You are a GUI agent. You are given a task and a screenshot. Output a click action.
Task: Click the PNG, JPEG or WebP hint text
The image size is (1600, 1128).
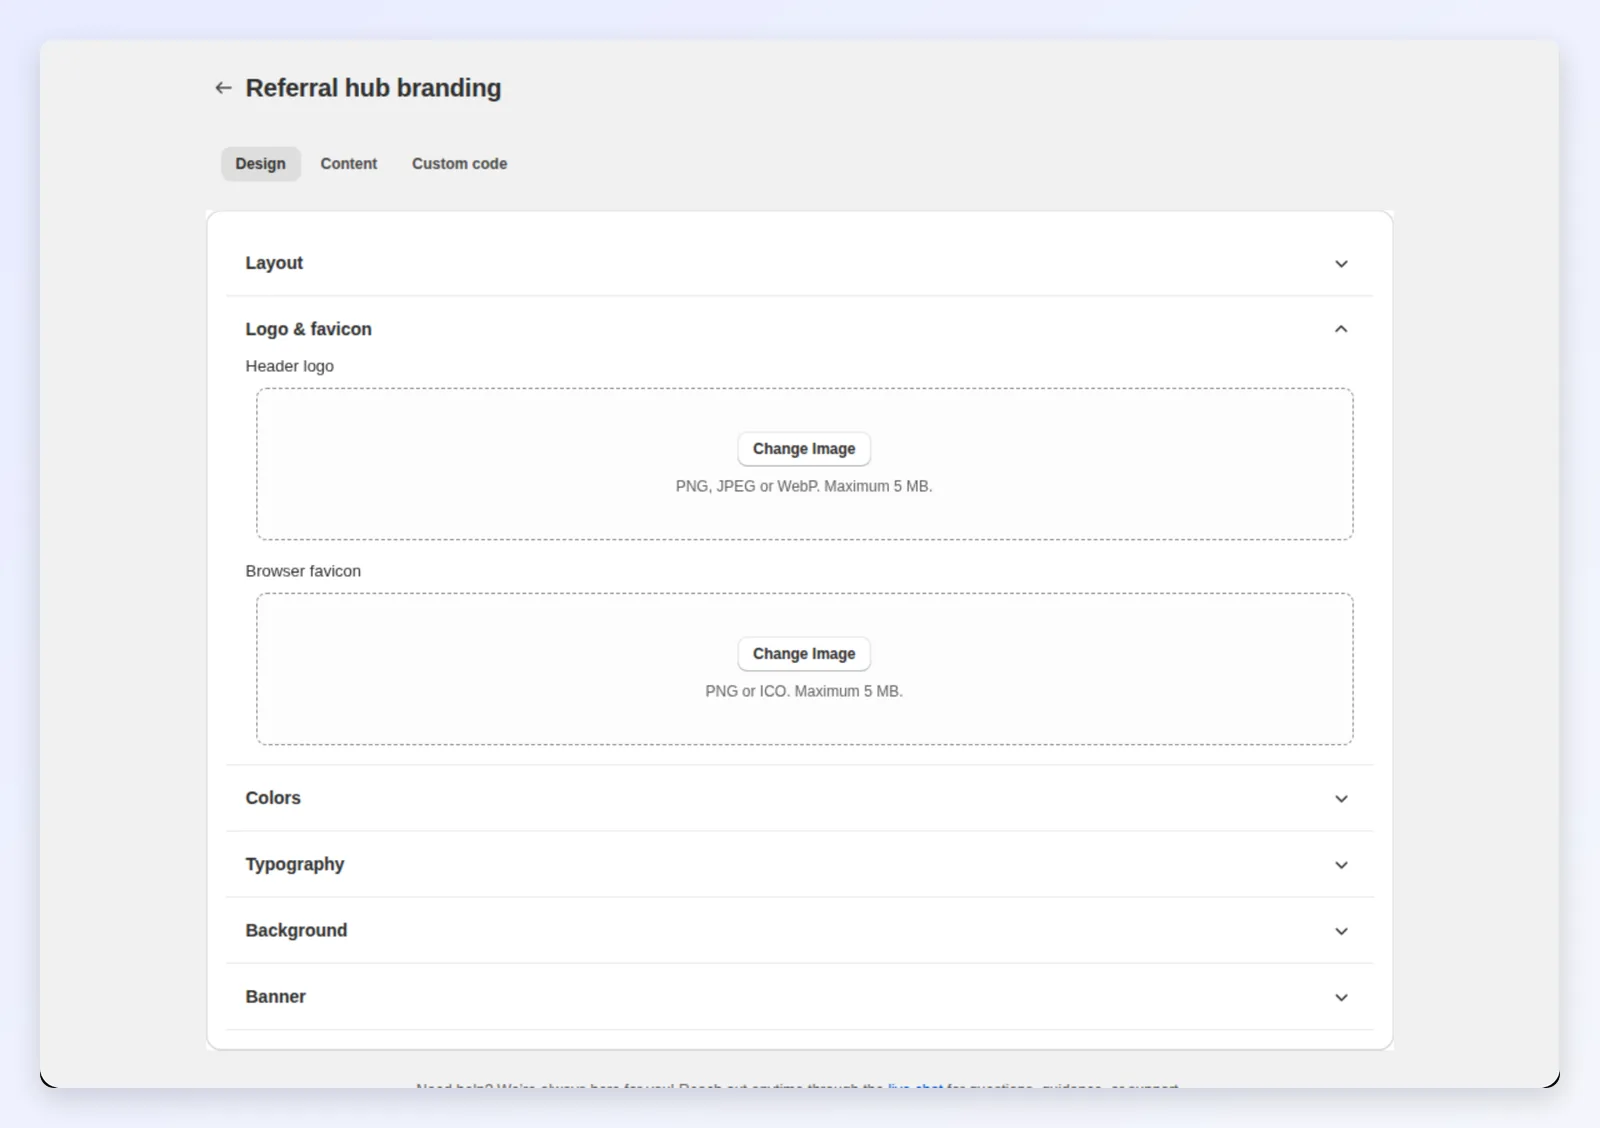click(804, 486)
